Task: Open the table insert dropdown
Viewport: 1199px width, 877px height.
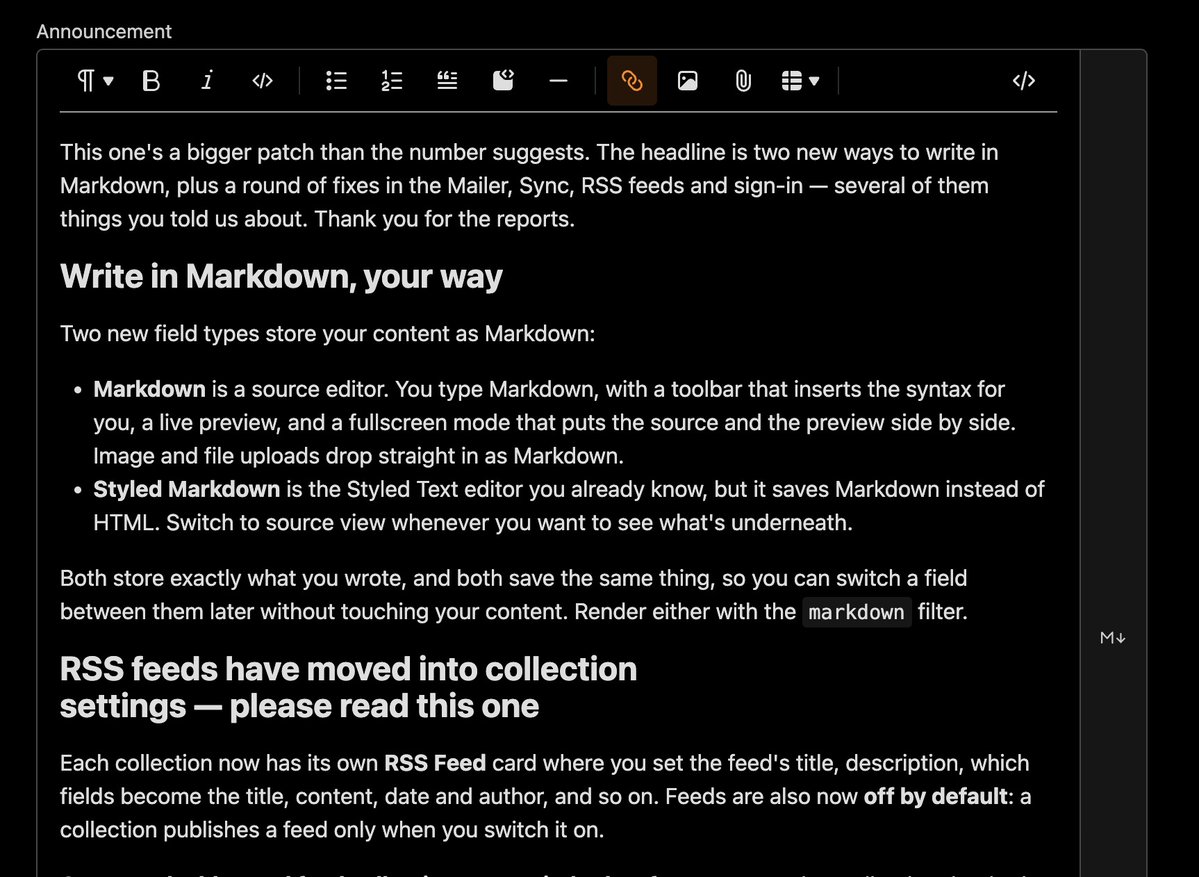Action: pyautogui.click(x=801, y=80)
